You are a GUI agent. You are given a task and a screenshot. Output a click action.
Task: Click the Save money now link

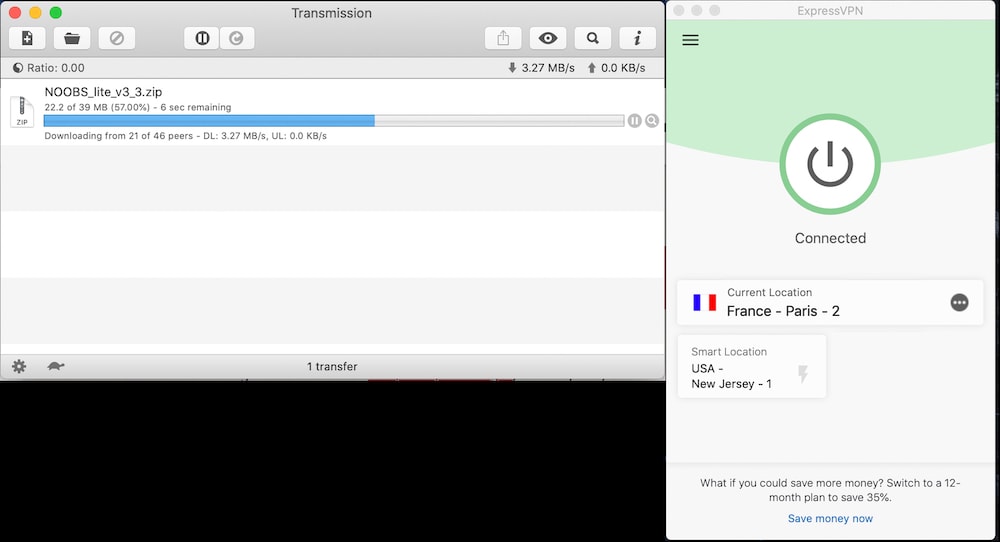pos(830,518)
